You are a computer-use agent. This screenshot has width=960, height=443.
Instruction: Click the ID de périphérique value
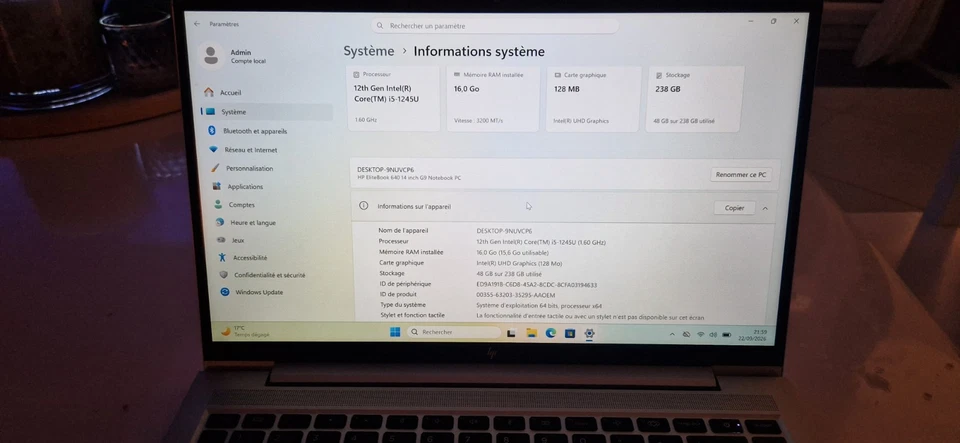(x=536, y=285)
